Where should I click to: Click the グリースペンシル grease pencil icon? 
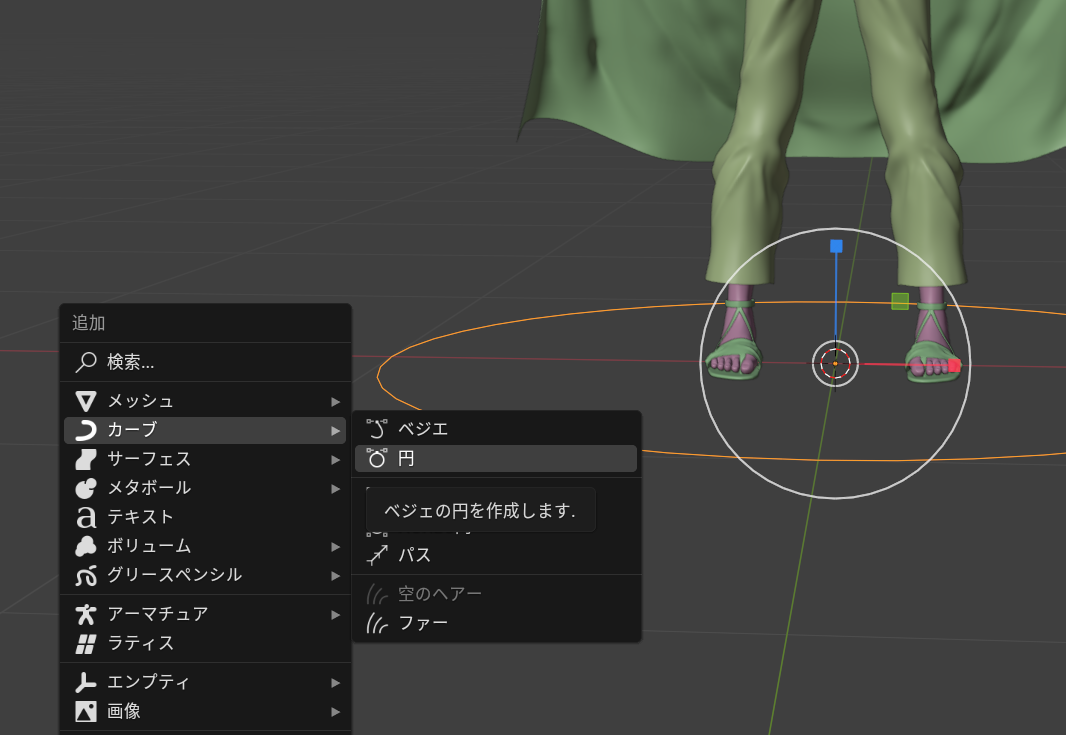pos(86,575)
